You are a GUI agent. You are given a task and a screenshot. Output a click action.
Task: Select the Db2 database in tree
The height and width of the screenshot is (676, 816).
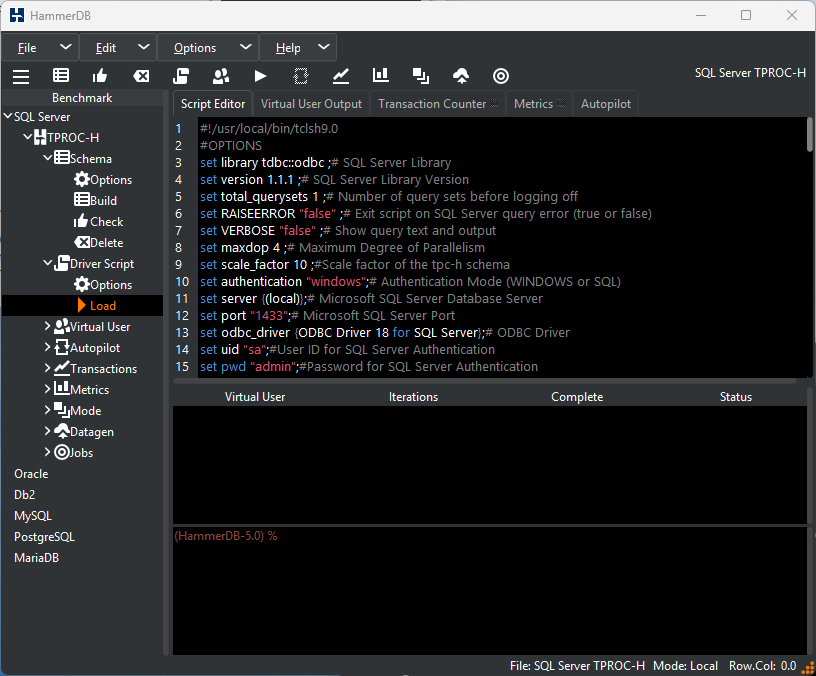click(24, 494)
